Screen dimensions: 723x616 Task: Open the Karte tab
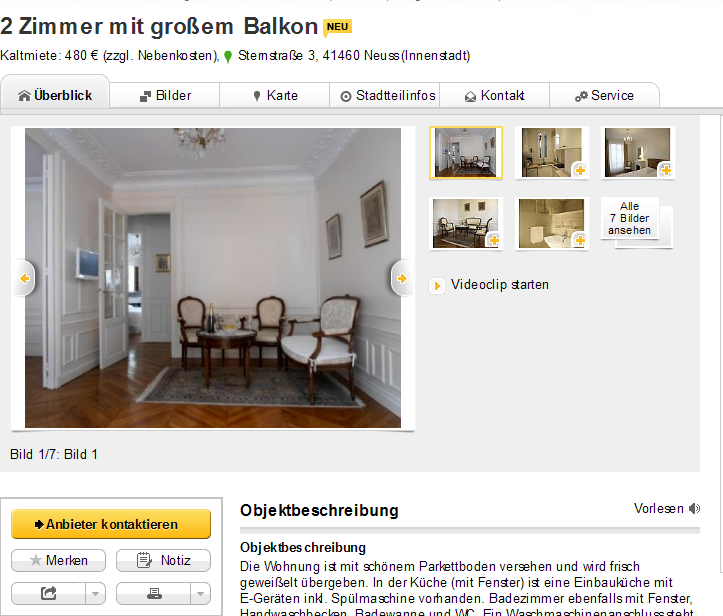(x=275, y=95)
